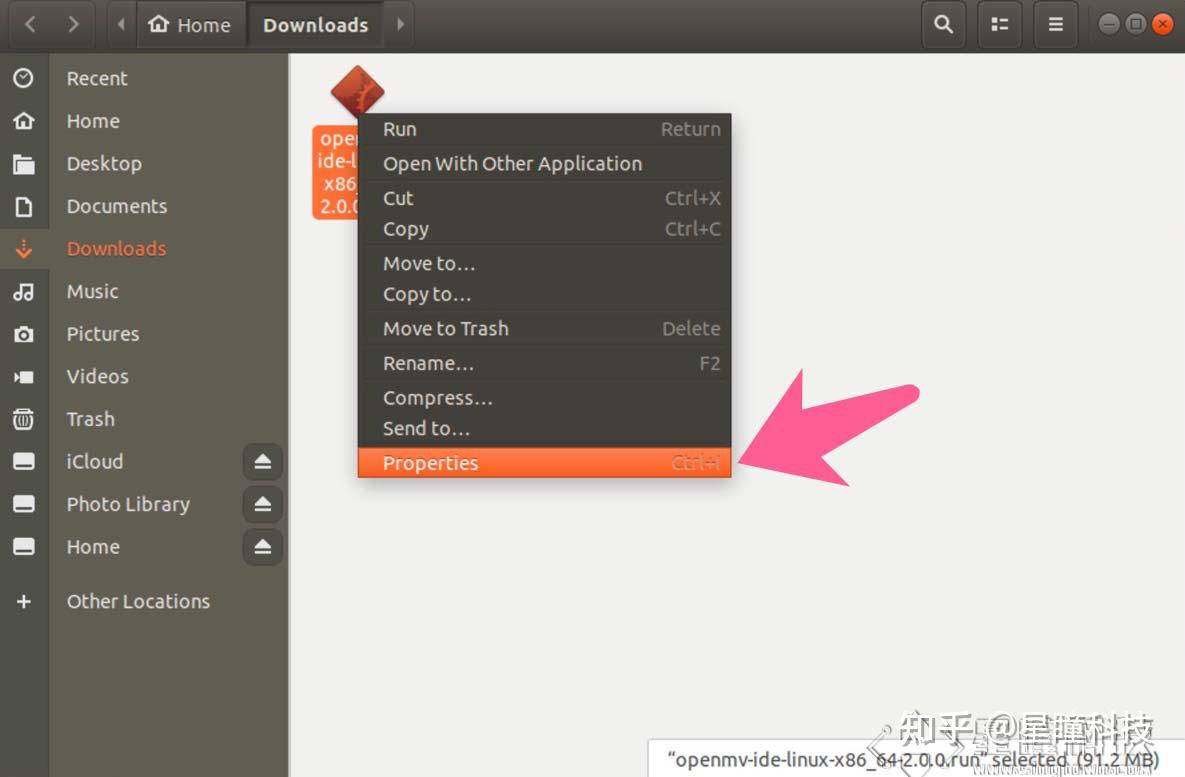Click the chevron after the Downloads tab
The width and height of the screenshot is (1185, 777).
[400, 24]
